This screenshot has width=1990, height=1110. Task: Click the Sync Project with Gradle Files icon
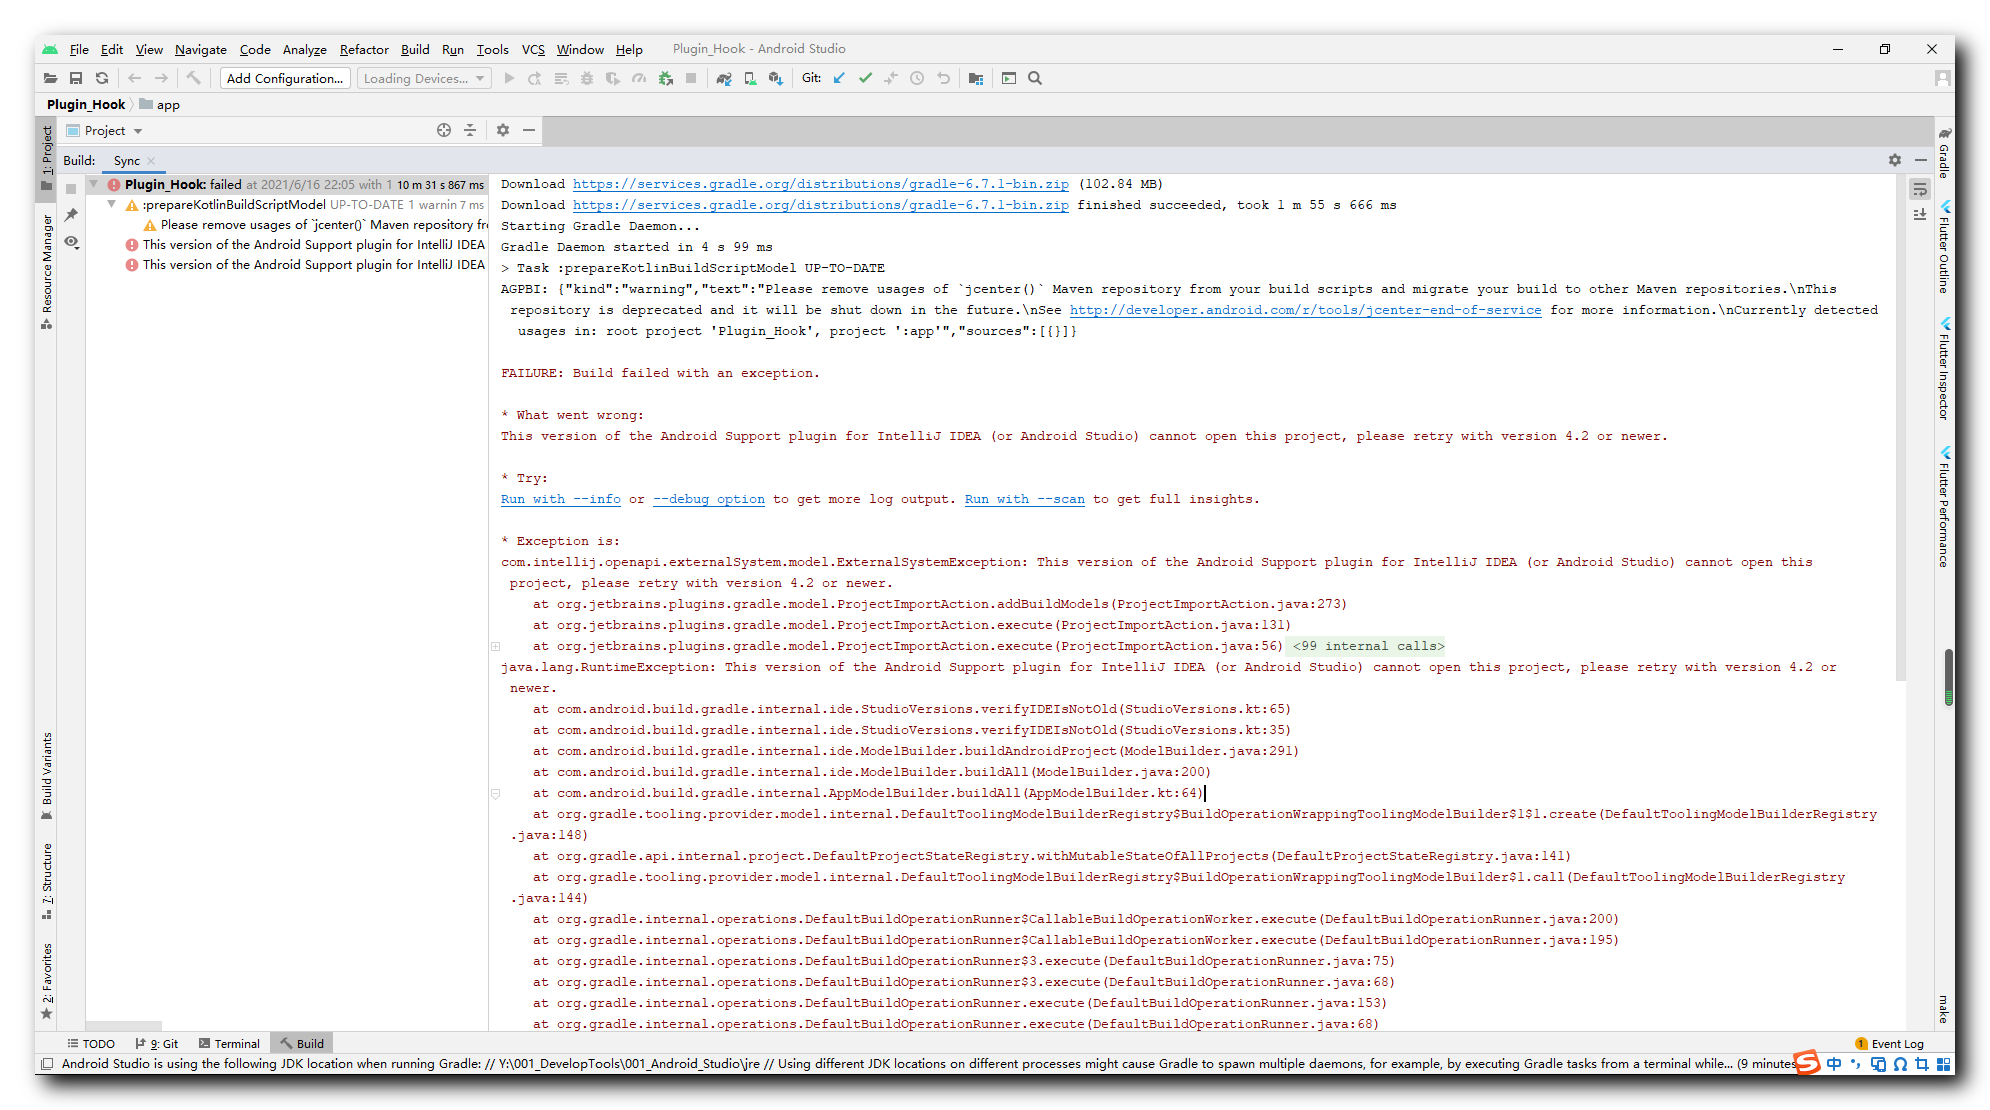click(x=724, y=78)
